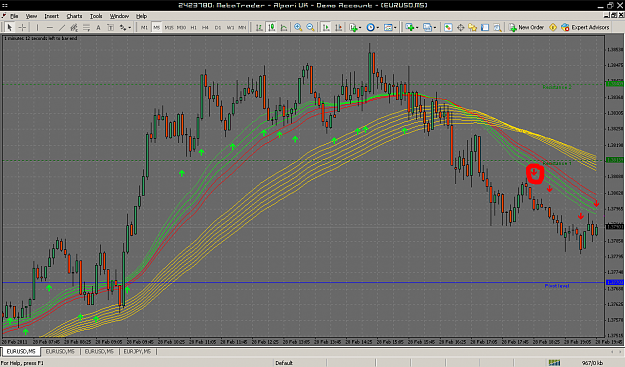Expand the New Chart dropdown arrow

[417, 27]
